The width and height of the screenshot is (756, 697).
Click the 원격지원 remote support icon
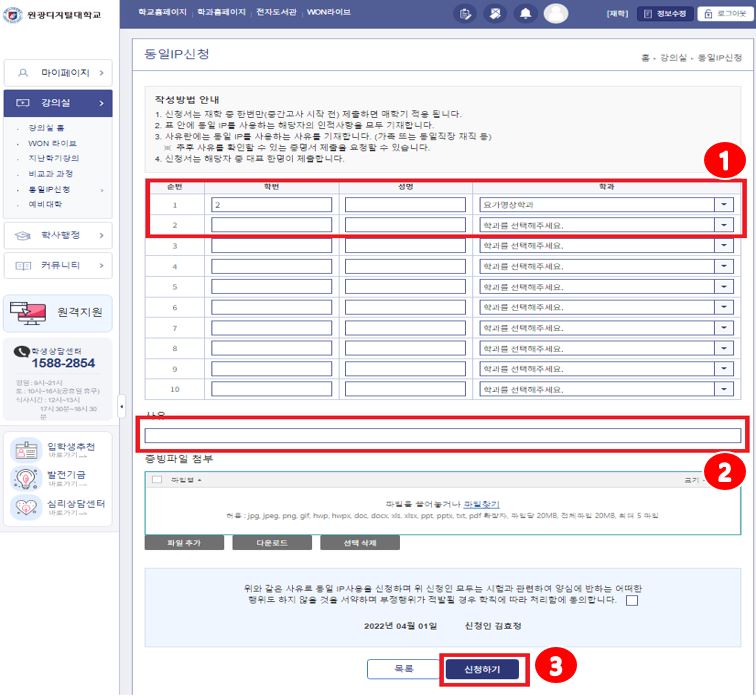(x=29, y=312)
